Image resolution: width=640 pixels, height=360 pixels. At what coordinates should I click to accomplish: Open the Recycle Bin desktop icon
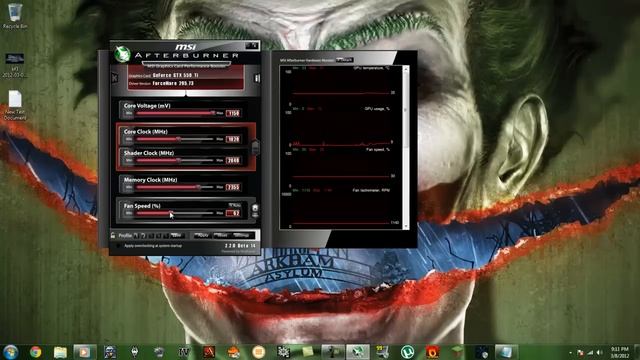(x=15, y=16)
